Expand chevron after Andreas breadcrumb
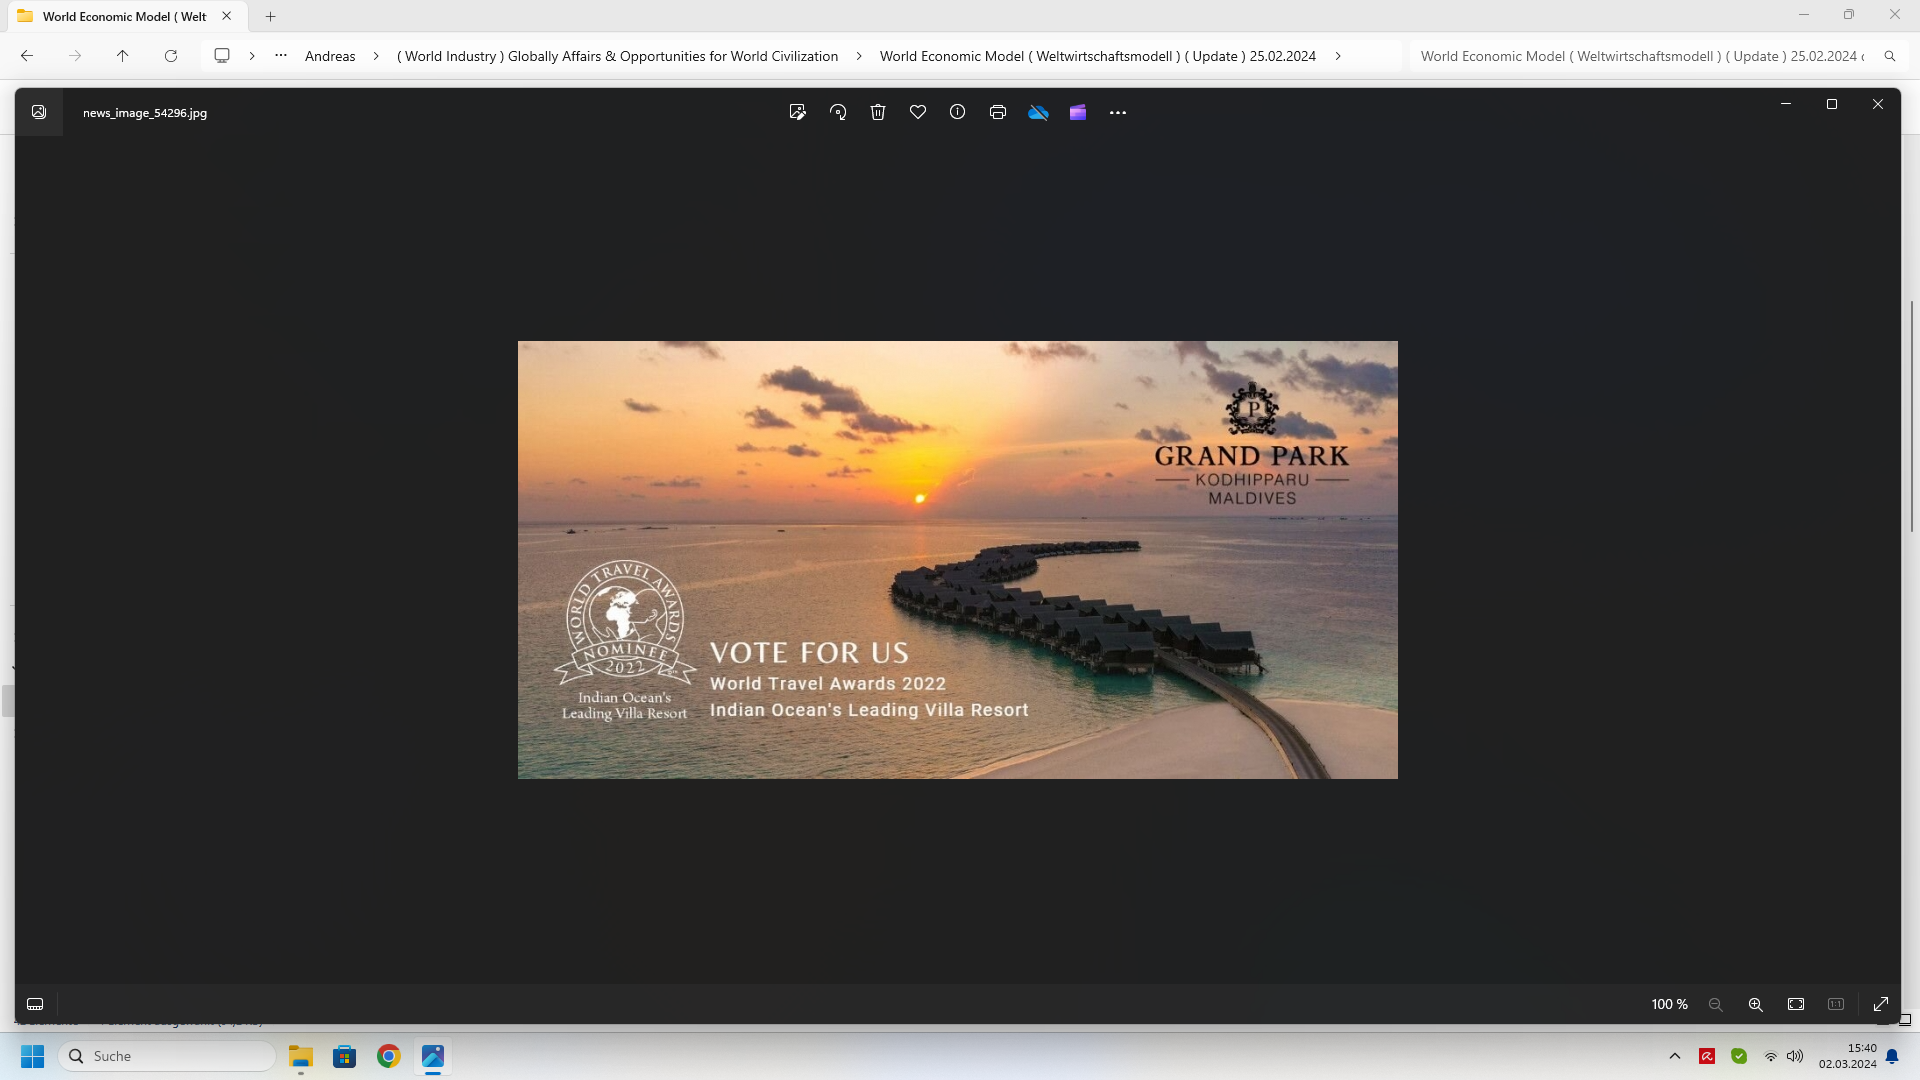Image resolution: width=1920 pixels, height=1080 pixels. click(376, 56)
